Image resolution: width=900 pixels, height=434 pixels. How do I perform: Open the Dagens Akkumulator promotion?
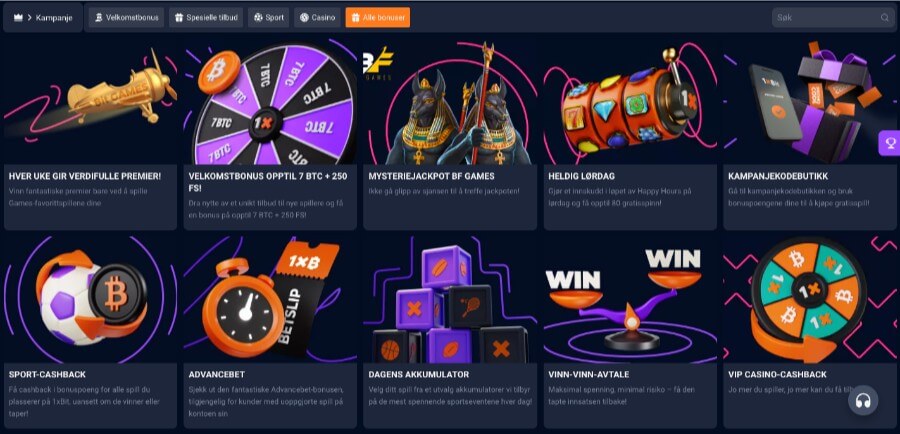point(450,331)
